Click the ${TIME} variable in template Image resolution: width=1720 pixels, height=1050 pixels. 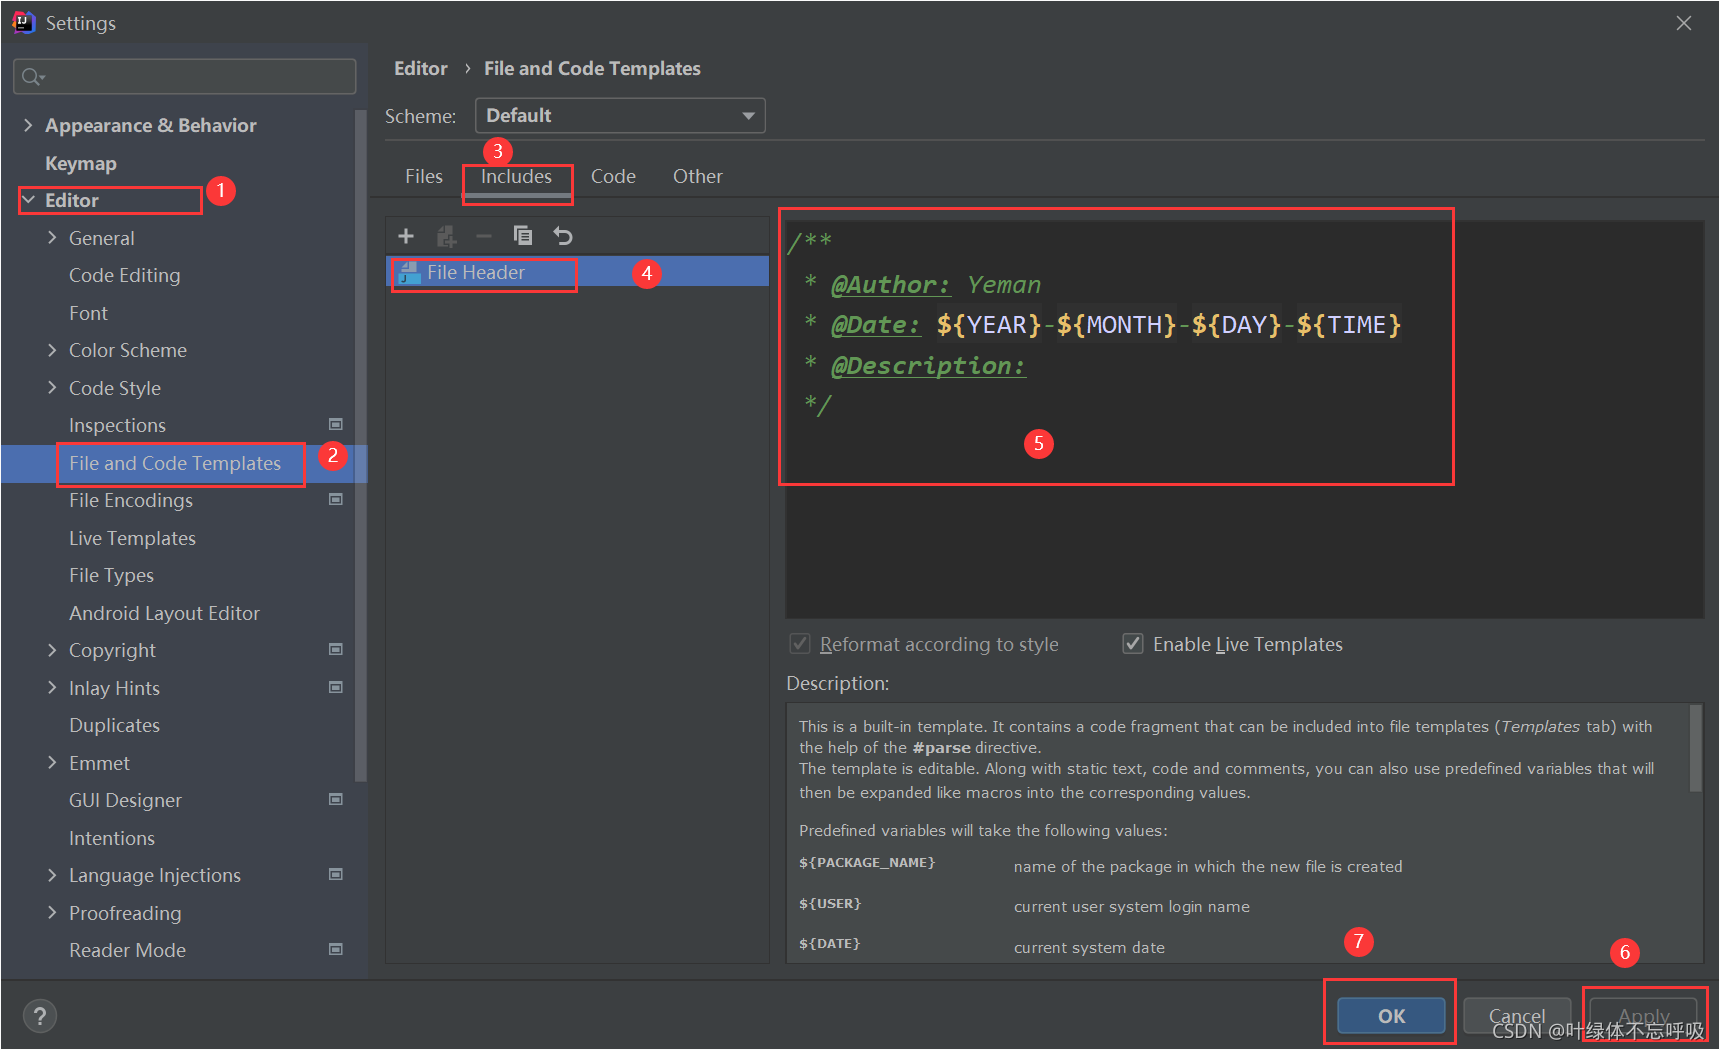(1349, 325)
